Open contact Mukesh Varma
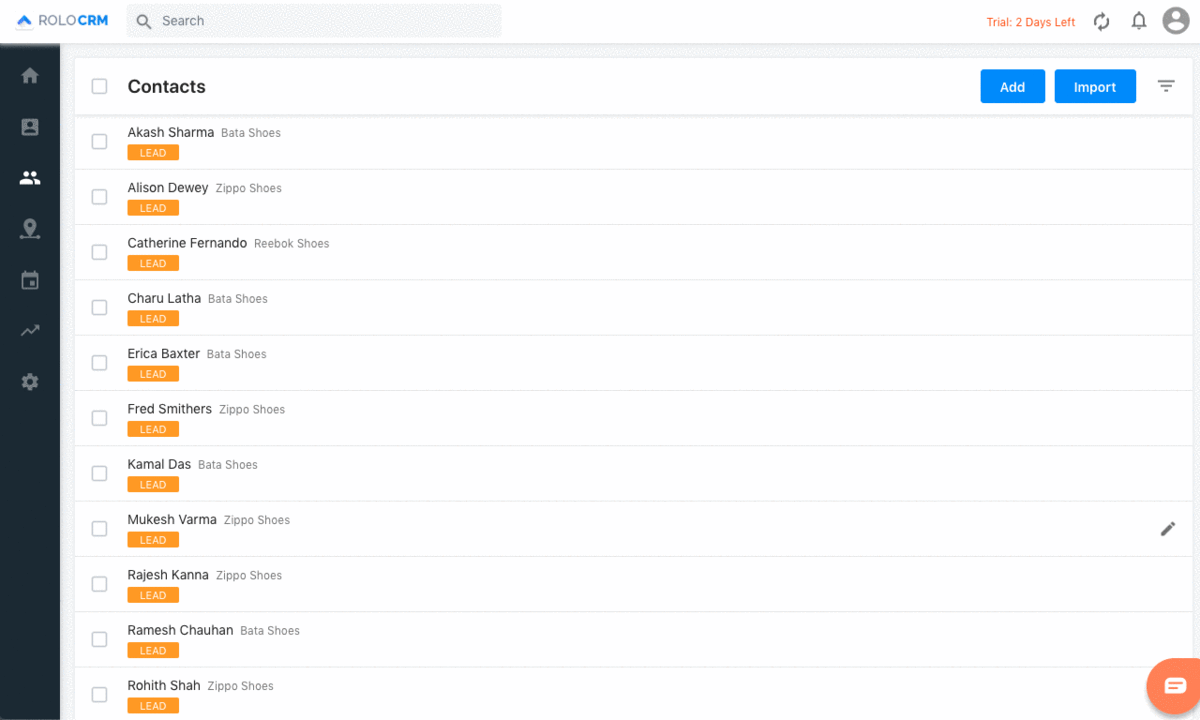This screenshot has height=720, width=1200. 172,519
